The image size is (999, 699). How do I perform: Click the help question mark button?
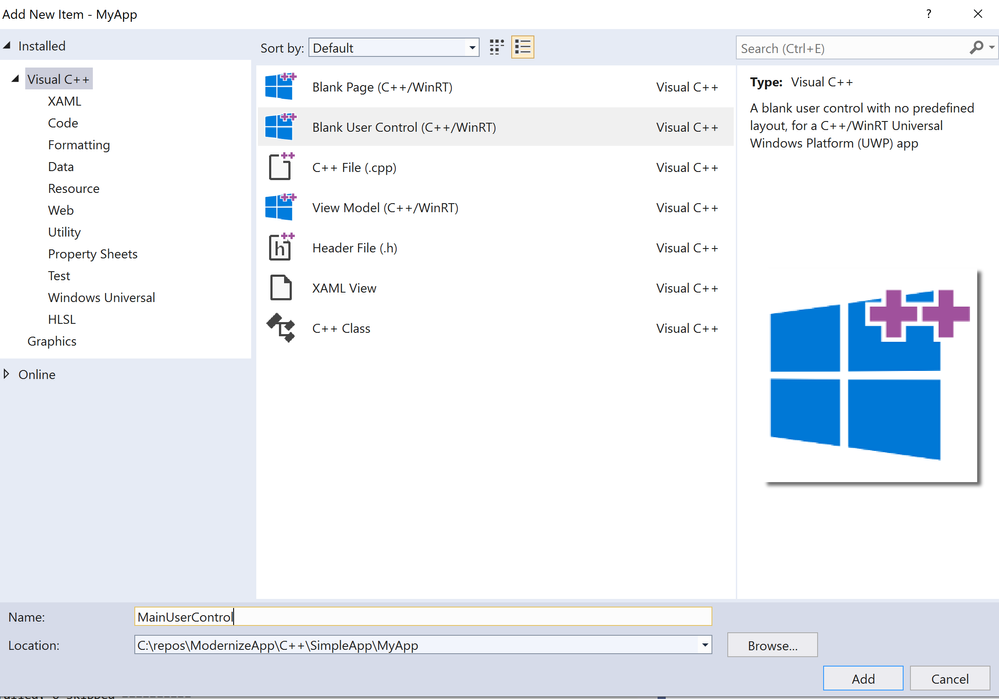(x=928, y=14)
